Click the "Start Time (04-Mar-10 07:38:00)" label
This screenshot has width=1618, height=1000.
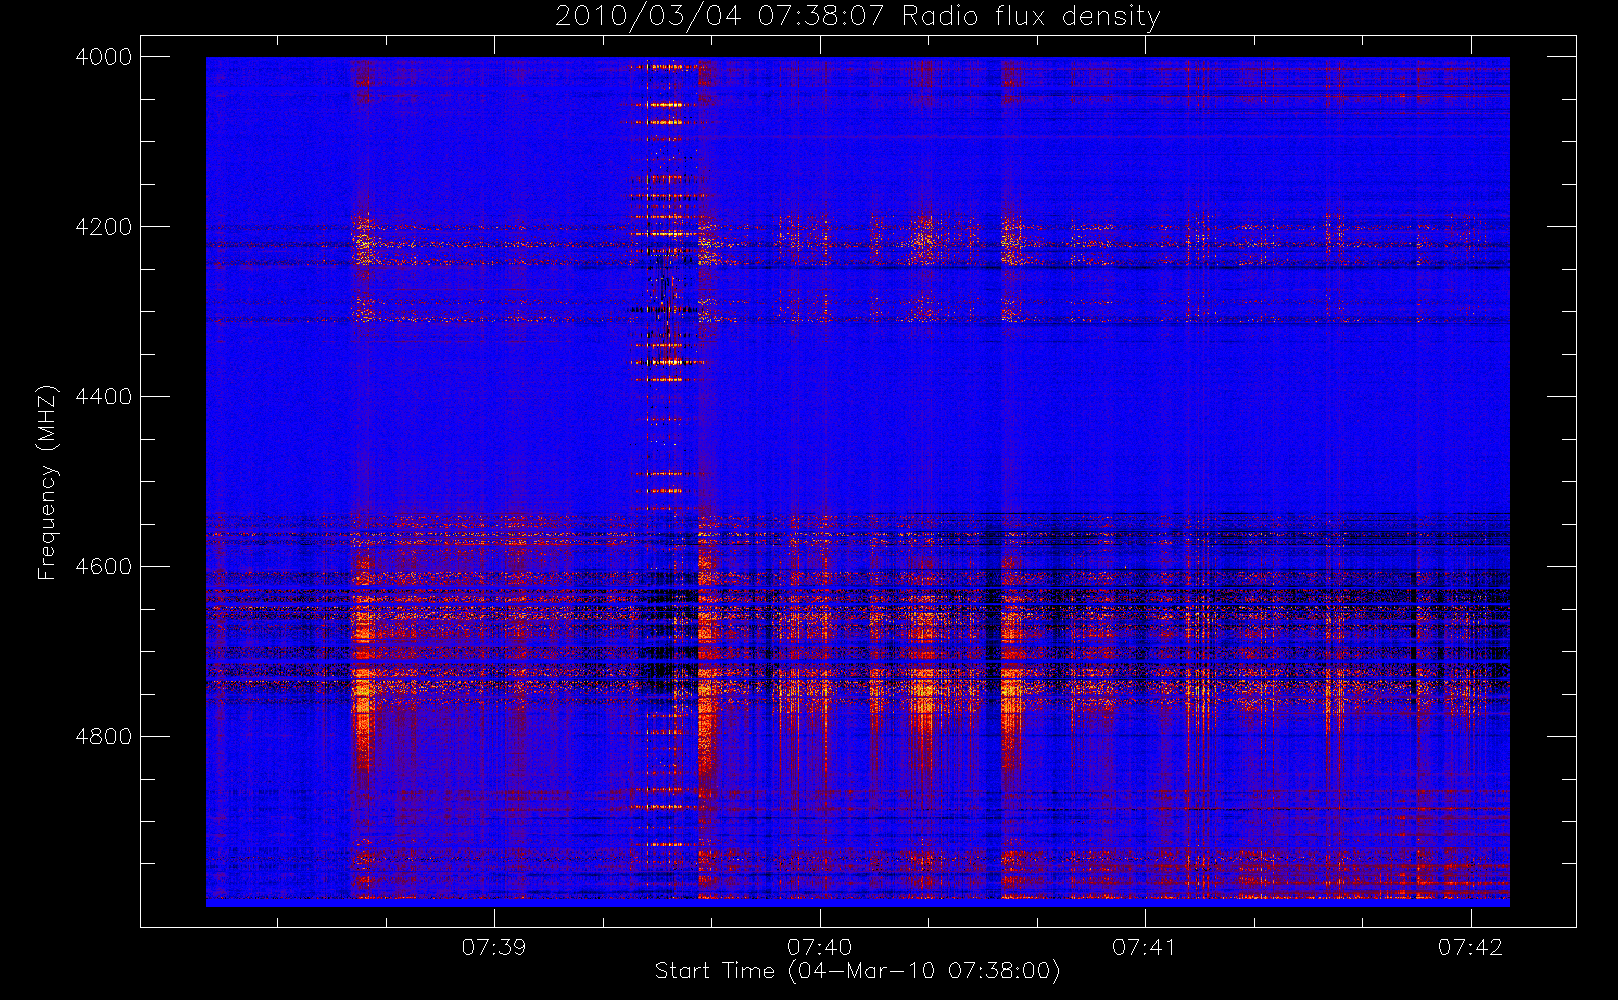click(857, 971)
